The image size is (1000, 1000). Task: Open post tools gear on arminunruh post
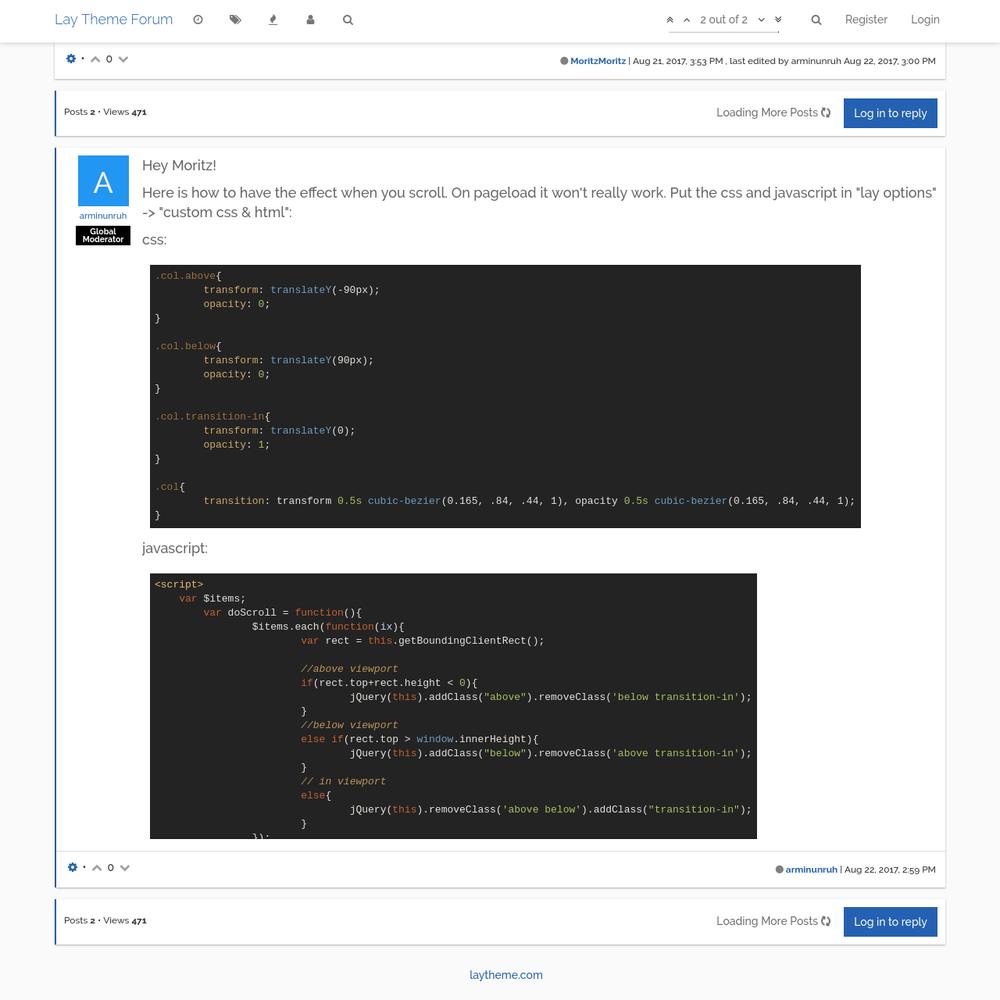(x=72, y=867)
